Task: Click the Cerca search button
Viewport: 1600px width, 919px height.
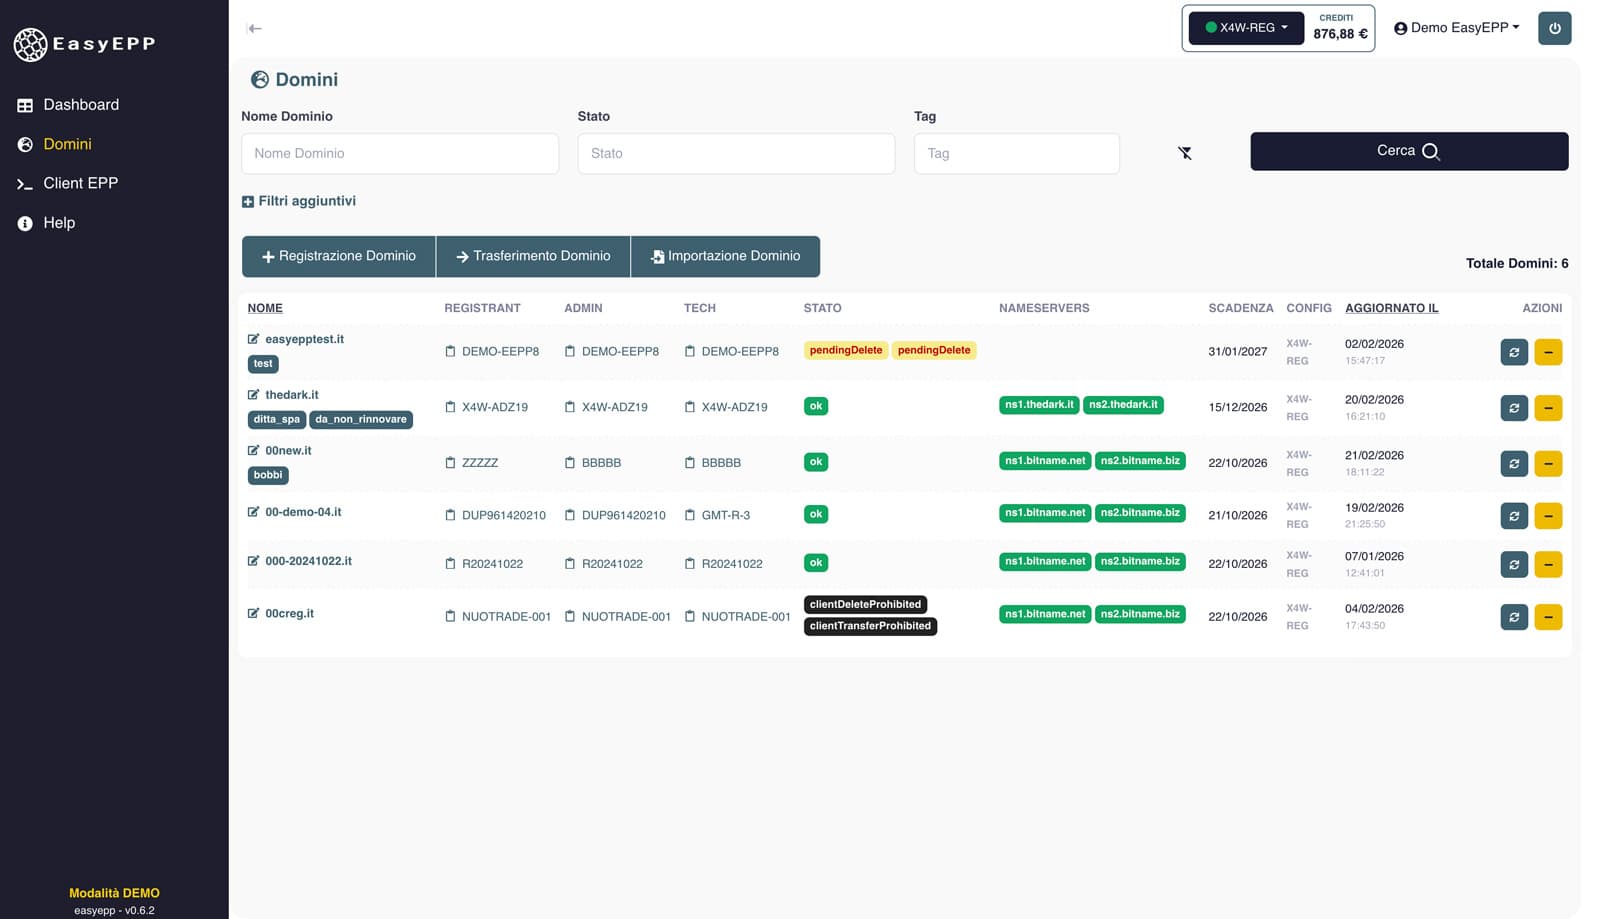Action: (x=1408, y=151)
